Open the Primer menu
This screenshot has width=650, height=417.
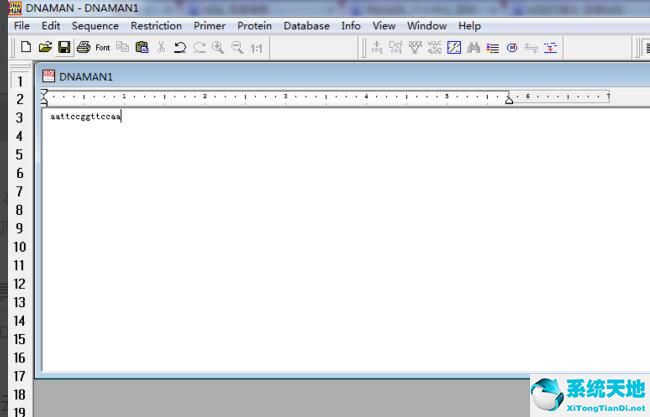click(210, 26)
